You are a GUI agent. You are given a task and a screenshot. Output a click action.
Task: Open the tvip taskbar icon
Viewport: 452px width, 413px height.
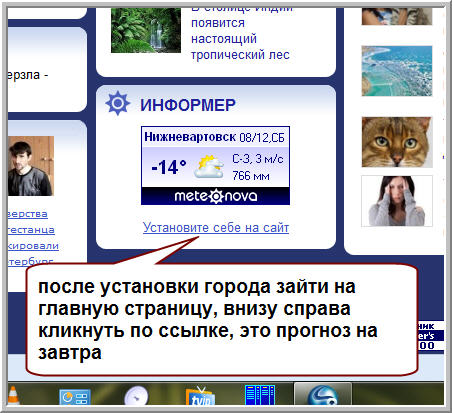click(x=201, y=396)
